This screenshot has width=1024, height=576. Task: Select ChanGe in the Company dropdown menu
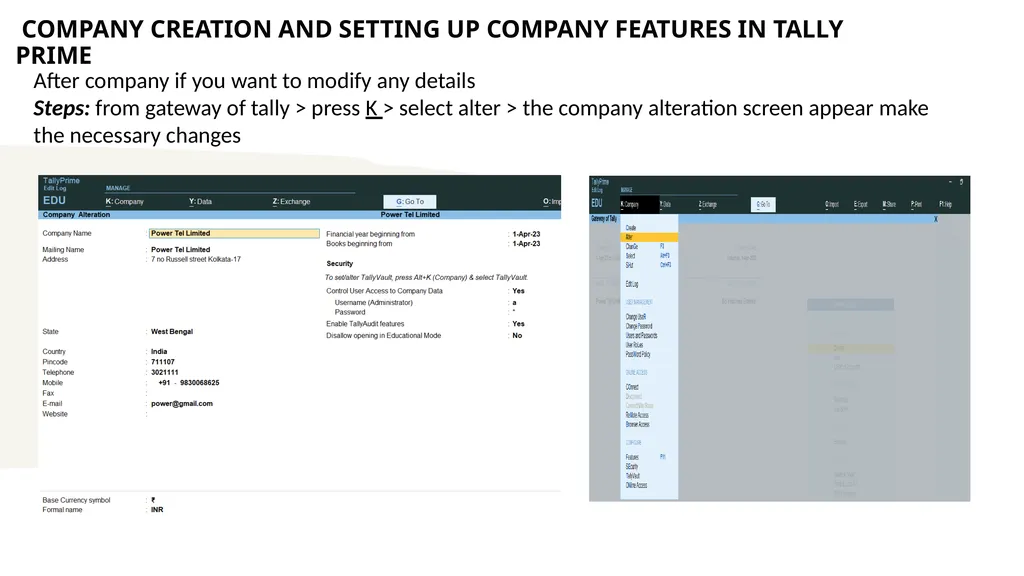[632, 247]
